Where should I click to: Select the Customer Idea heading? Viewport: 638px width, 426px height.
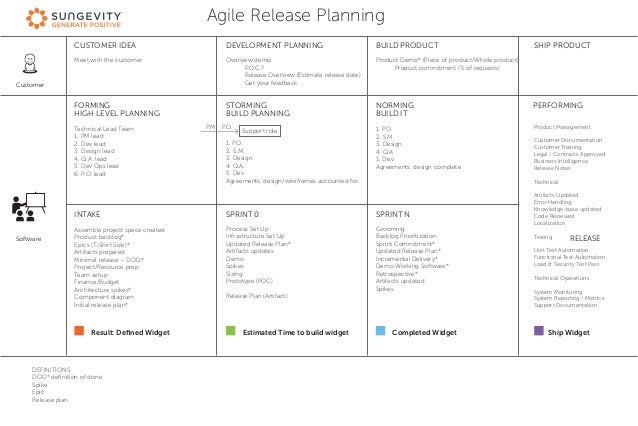(105, 45)
